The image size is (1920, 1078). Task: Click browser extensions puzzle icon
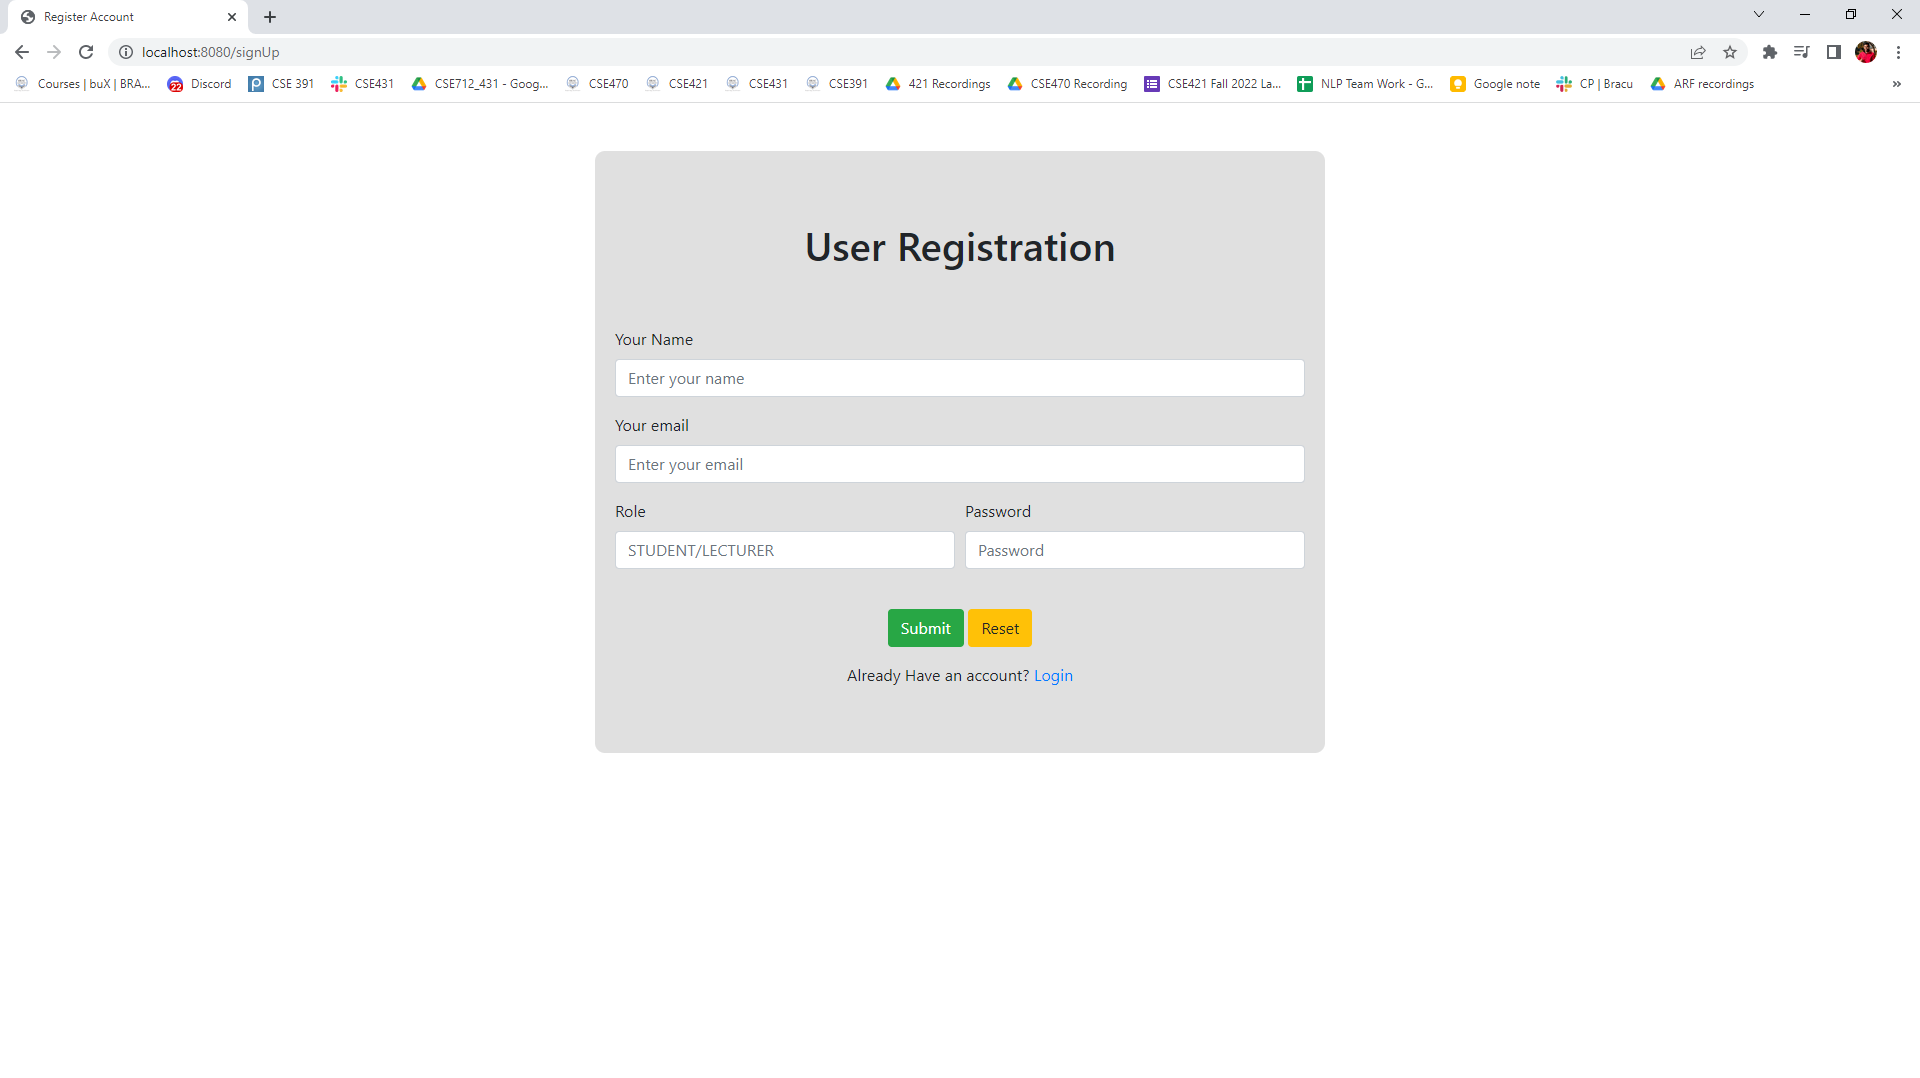tap(1770, 52)
